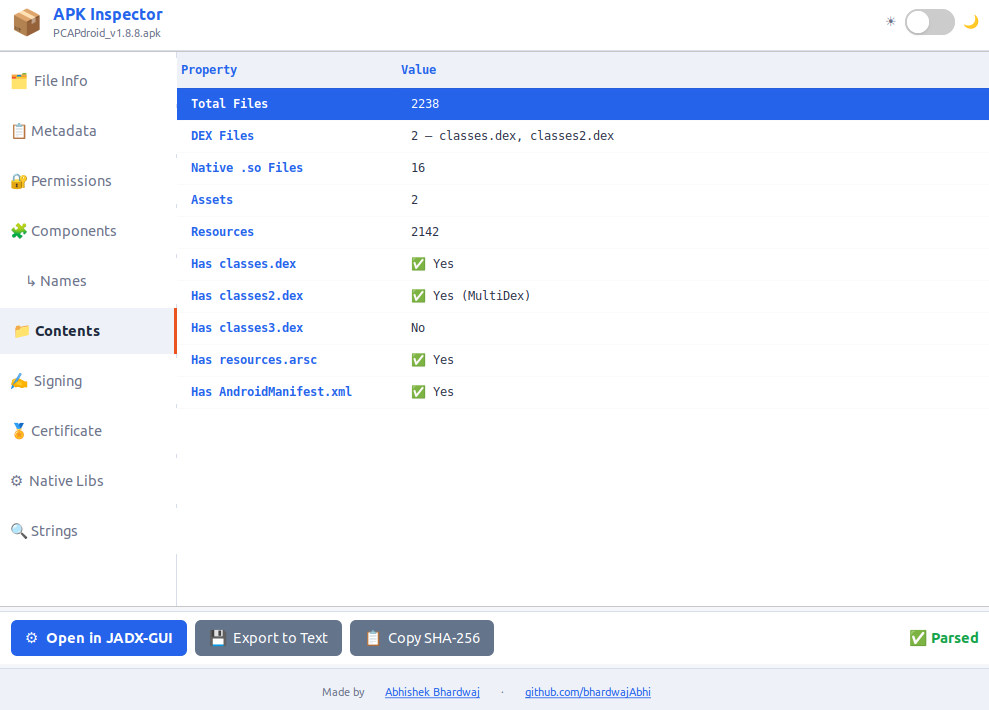Click the File Info folder icon
This screenshot has width=989, height=710.
tap(19, 81)
